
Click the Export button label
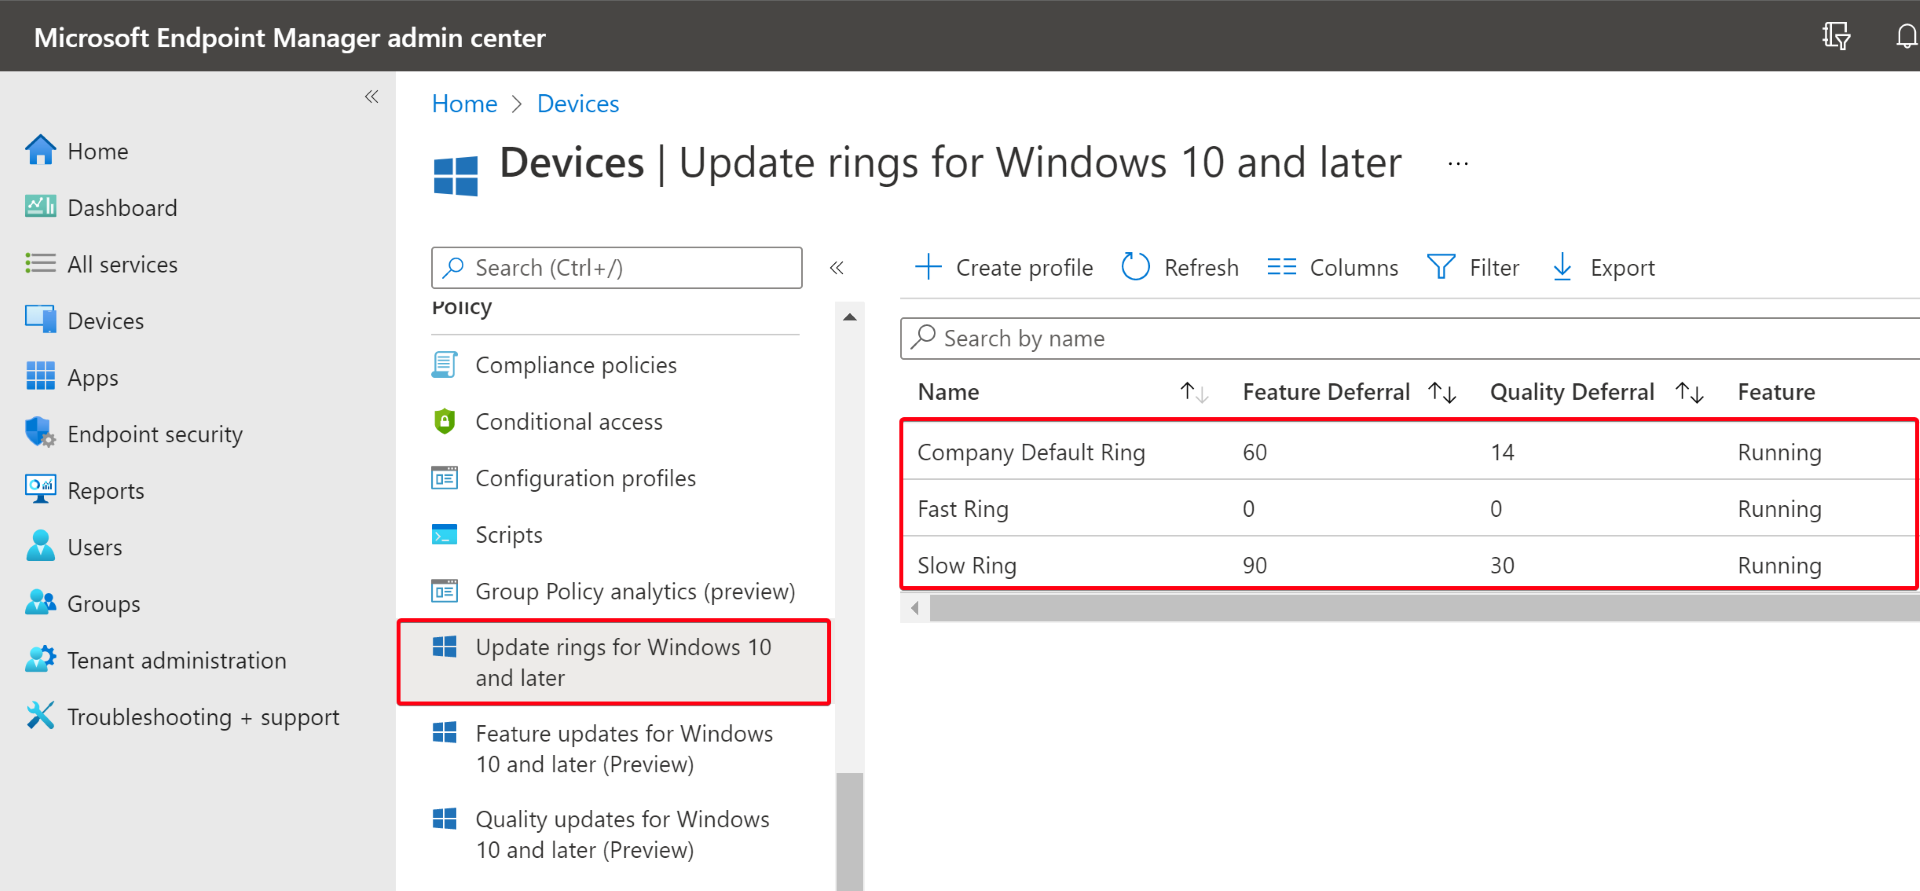pyautogui.click(x=1622, y=268)
